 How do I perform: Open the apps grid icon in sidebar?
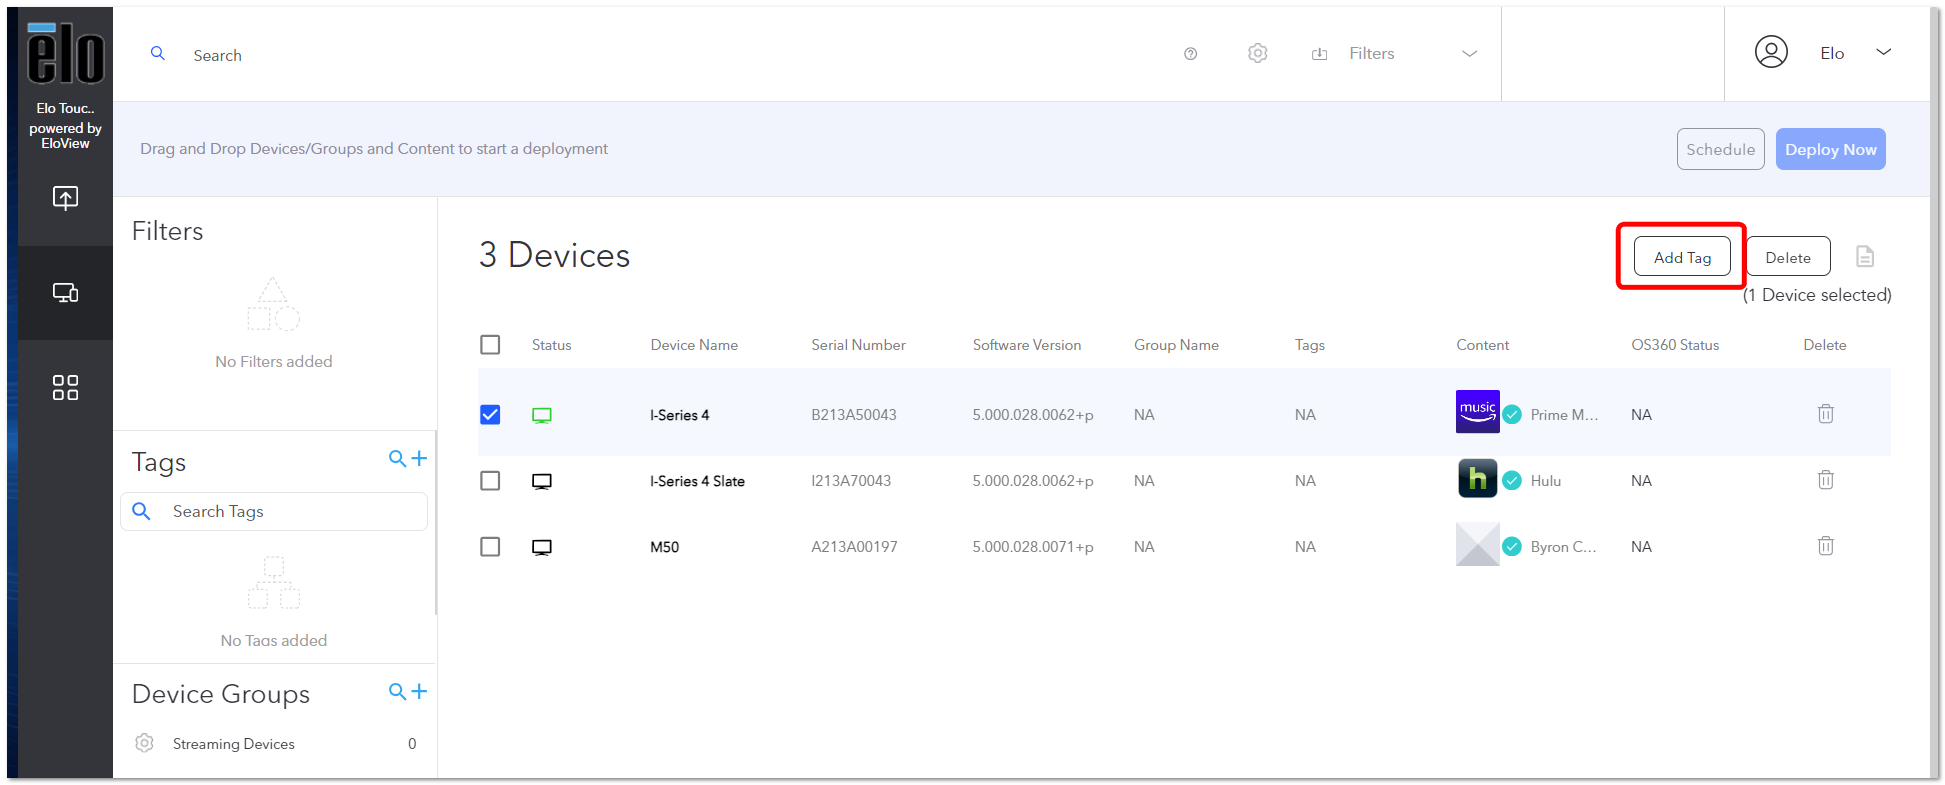pyautogui.click(x=65, y=387)
